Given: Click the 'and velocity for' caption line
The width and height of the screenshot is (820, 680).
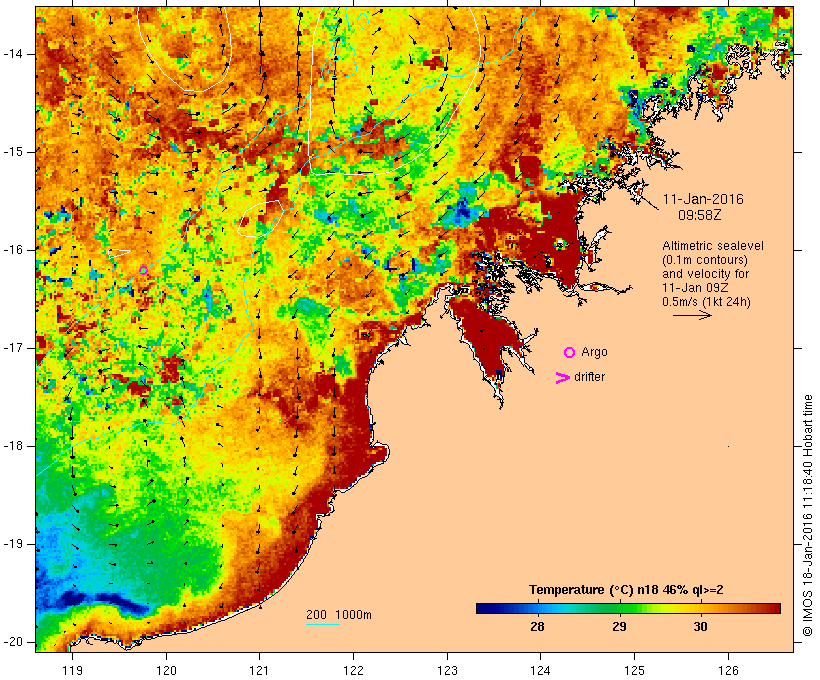Looking at the screenshot, I should [705, 274].
